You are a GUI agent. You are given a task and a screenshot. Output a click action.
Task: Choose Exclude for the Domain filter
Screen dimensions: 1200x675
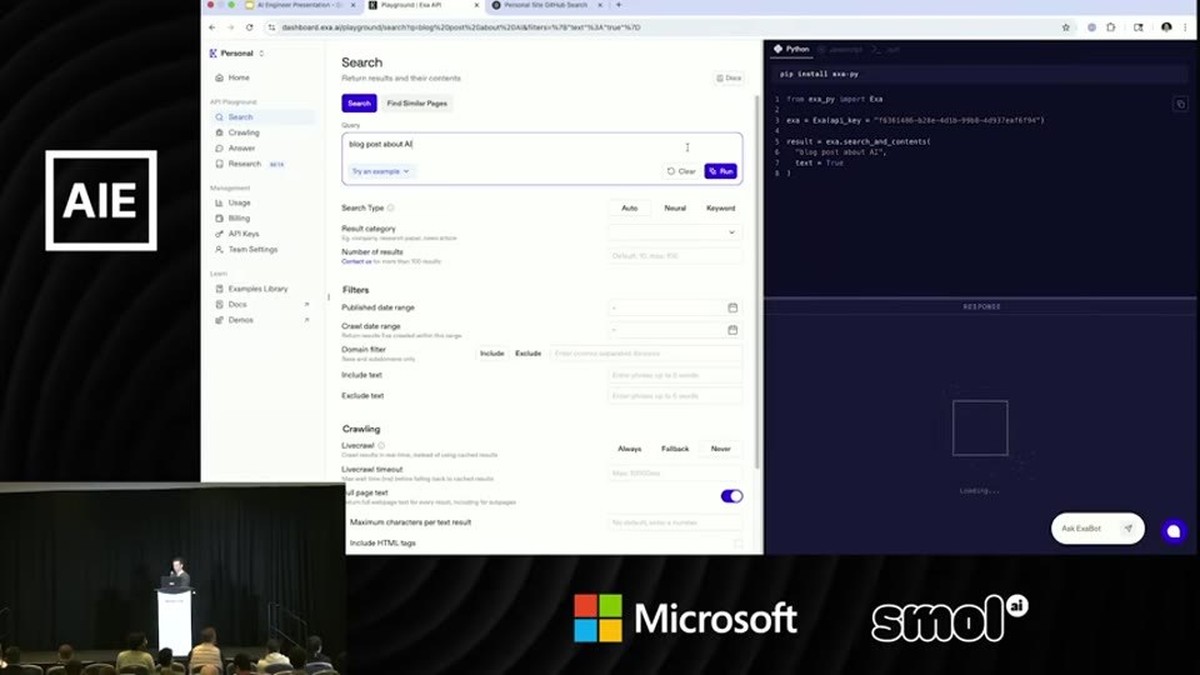click(528, 353)
